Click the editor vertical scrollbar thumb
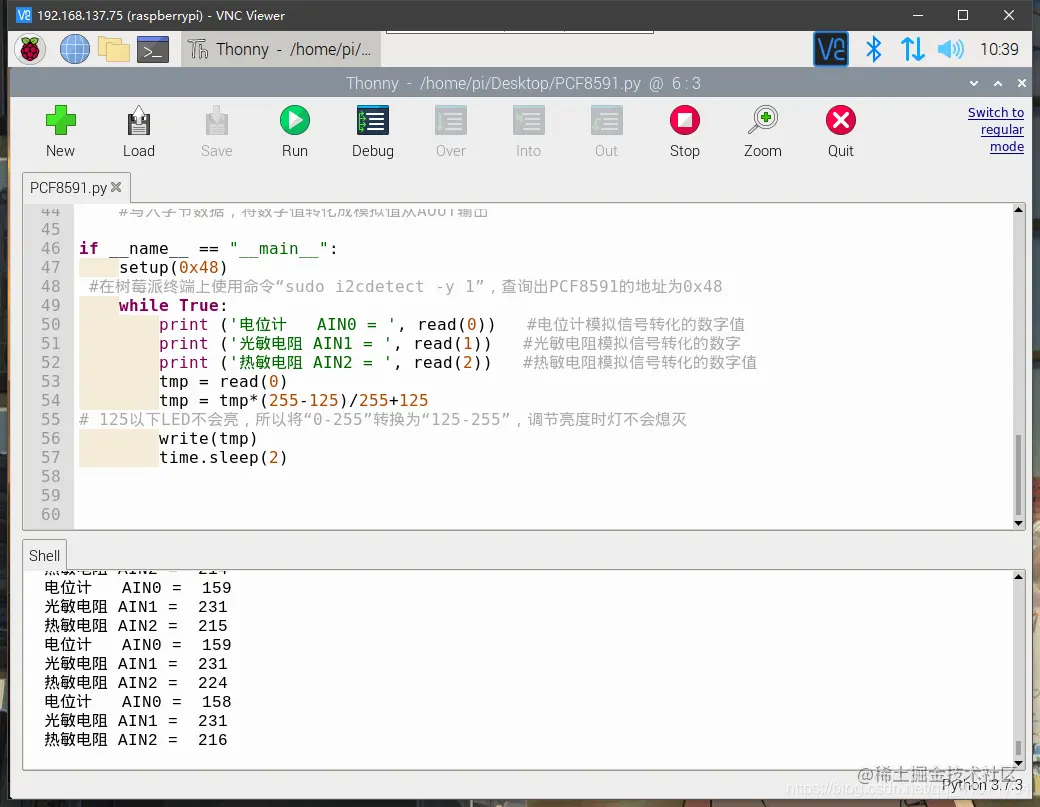 [1018, 473]
